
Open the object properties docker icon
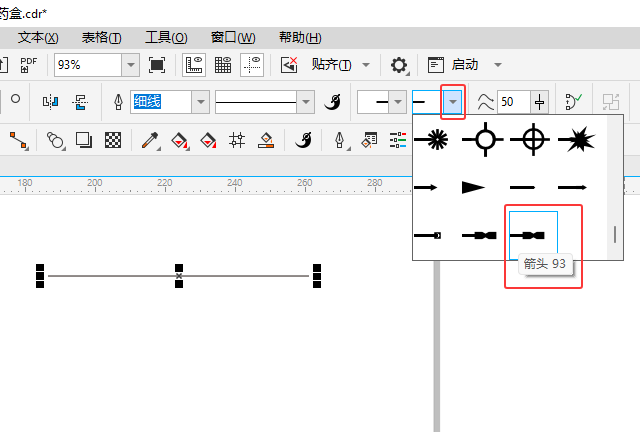(x=369, y=140)
